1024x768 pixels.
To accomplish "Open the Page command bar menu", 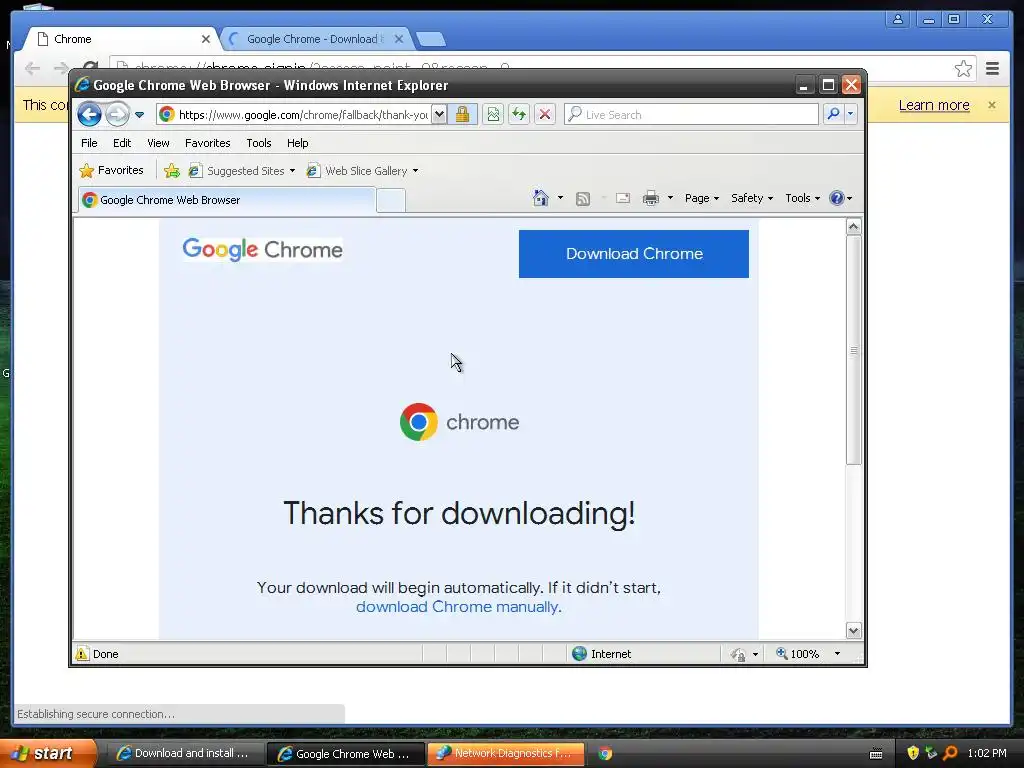I will click(x=701, y=198).
